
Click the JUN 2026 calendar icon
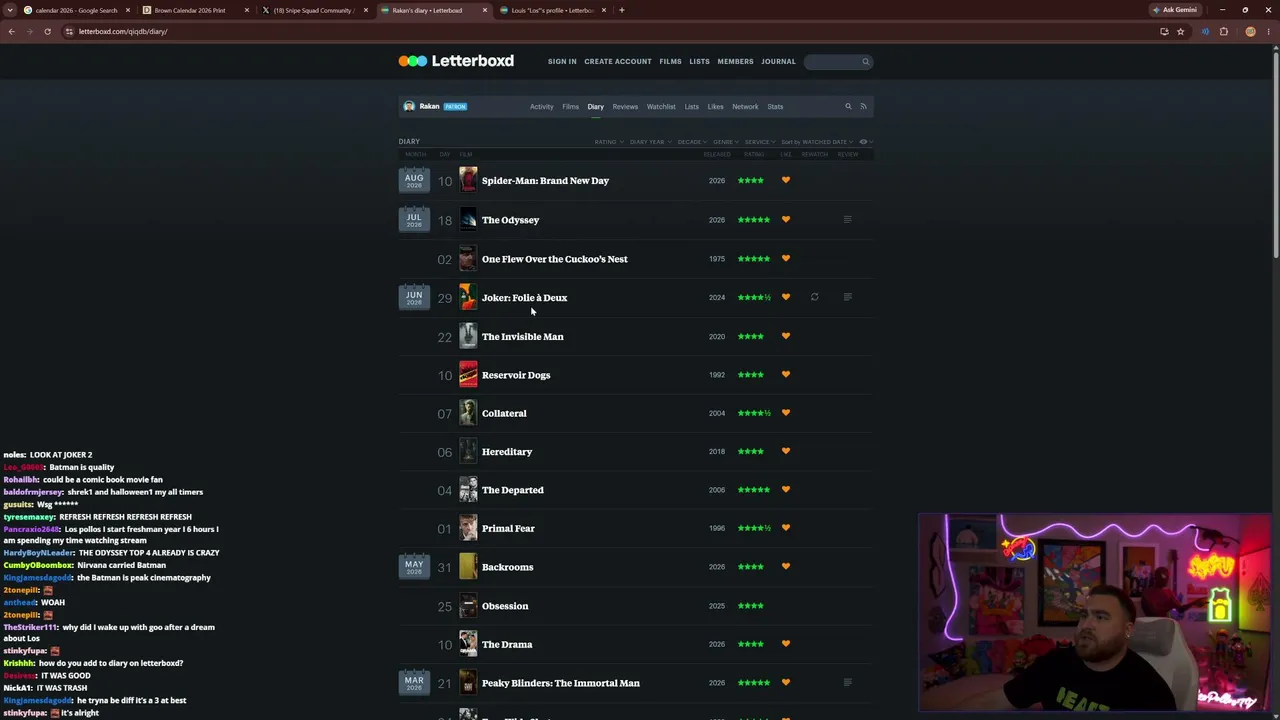414,297
